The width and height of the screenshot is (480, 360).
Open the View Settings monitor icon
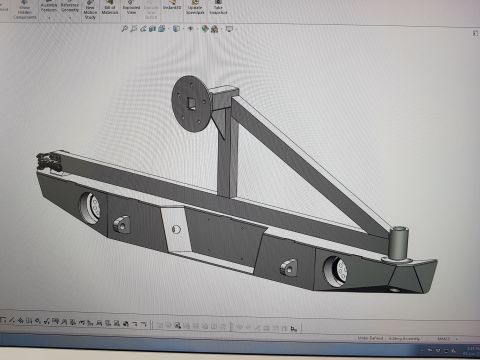[x=229, y=29]
